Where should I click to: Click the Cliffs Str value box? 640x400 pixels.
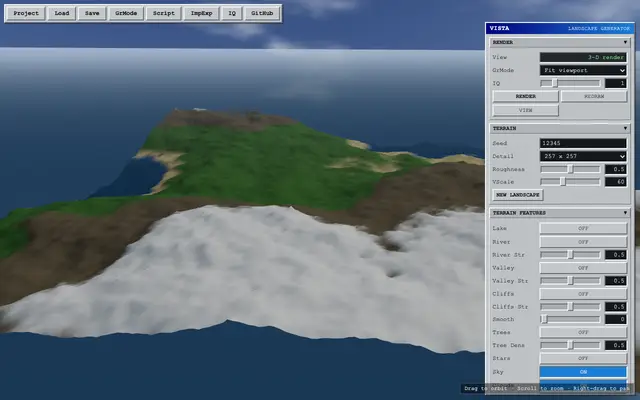(616, 307)
